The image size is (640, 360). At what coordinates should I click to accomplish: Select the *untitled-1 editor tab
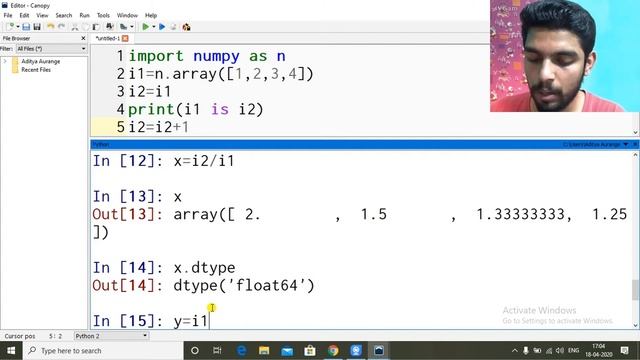click(108, 38)
